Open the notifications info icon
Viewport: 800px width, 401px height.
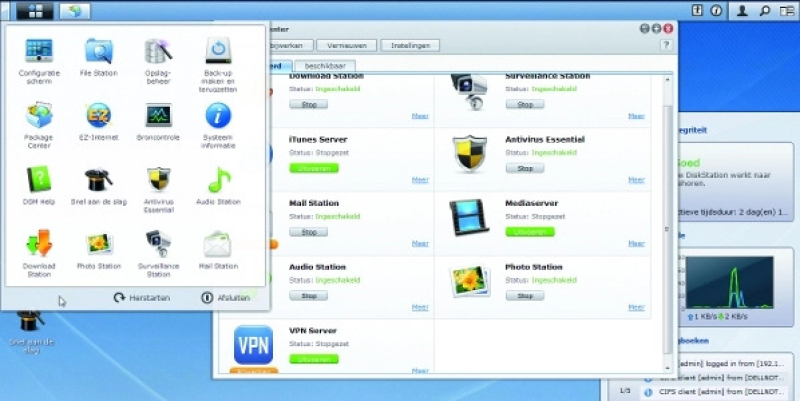716,10
